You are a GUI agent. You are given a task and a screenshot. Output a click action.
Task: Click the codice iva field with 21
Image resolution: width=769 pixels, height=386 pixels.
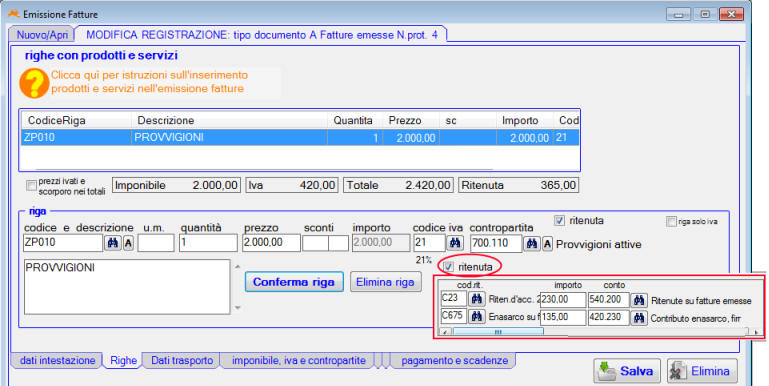point(429,243)
